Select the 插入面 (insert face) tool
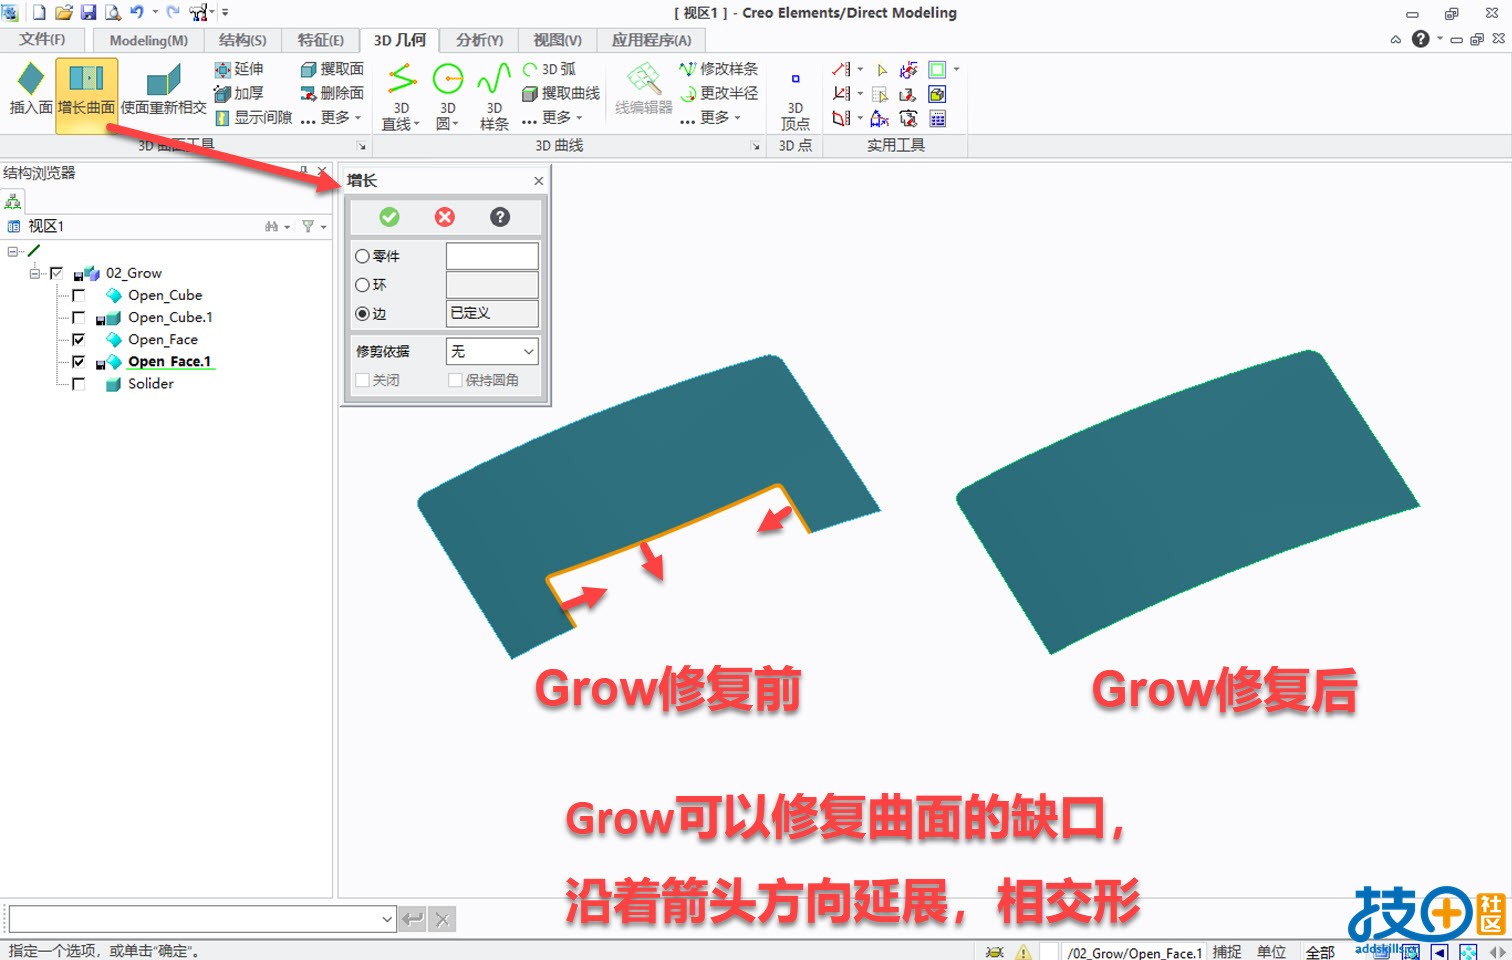The width and height of the screenshot is (1512, 960). [x=31, y=88]
